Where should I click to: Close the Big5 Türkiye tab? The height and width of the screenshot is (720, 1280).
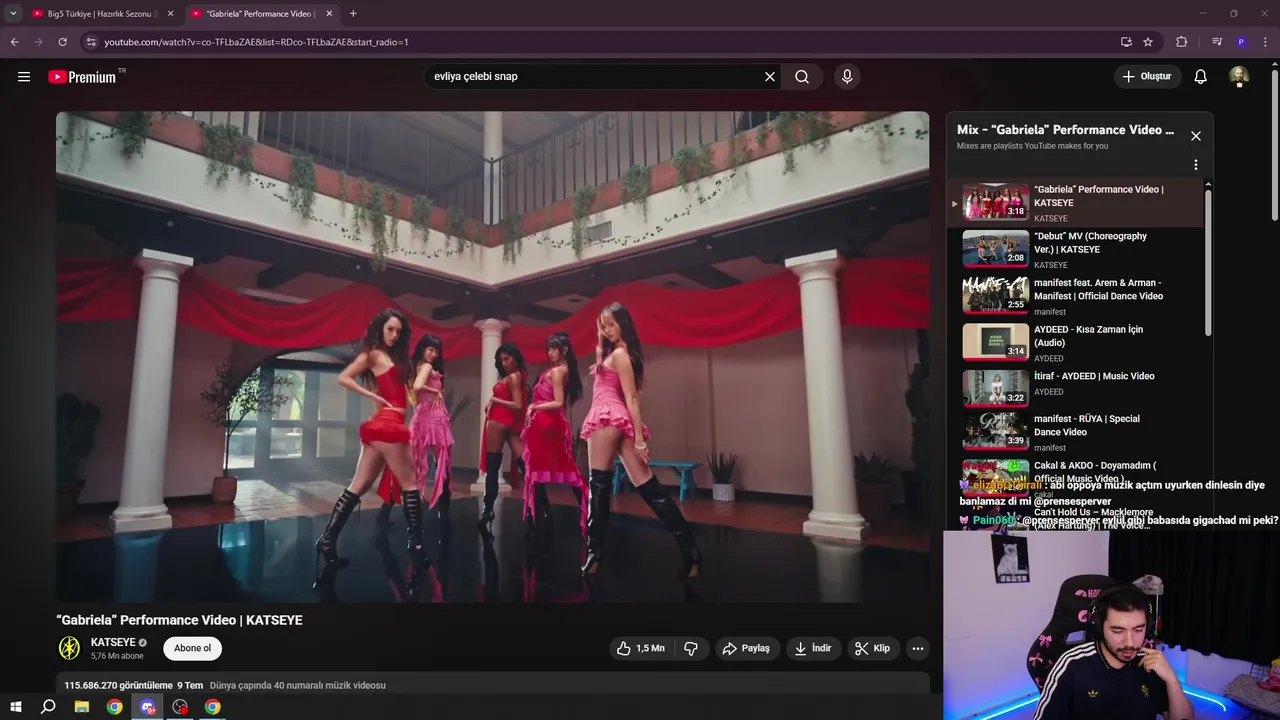[170, 14]
